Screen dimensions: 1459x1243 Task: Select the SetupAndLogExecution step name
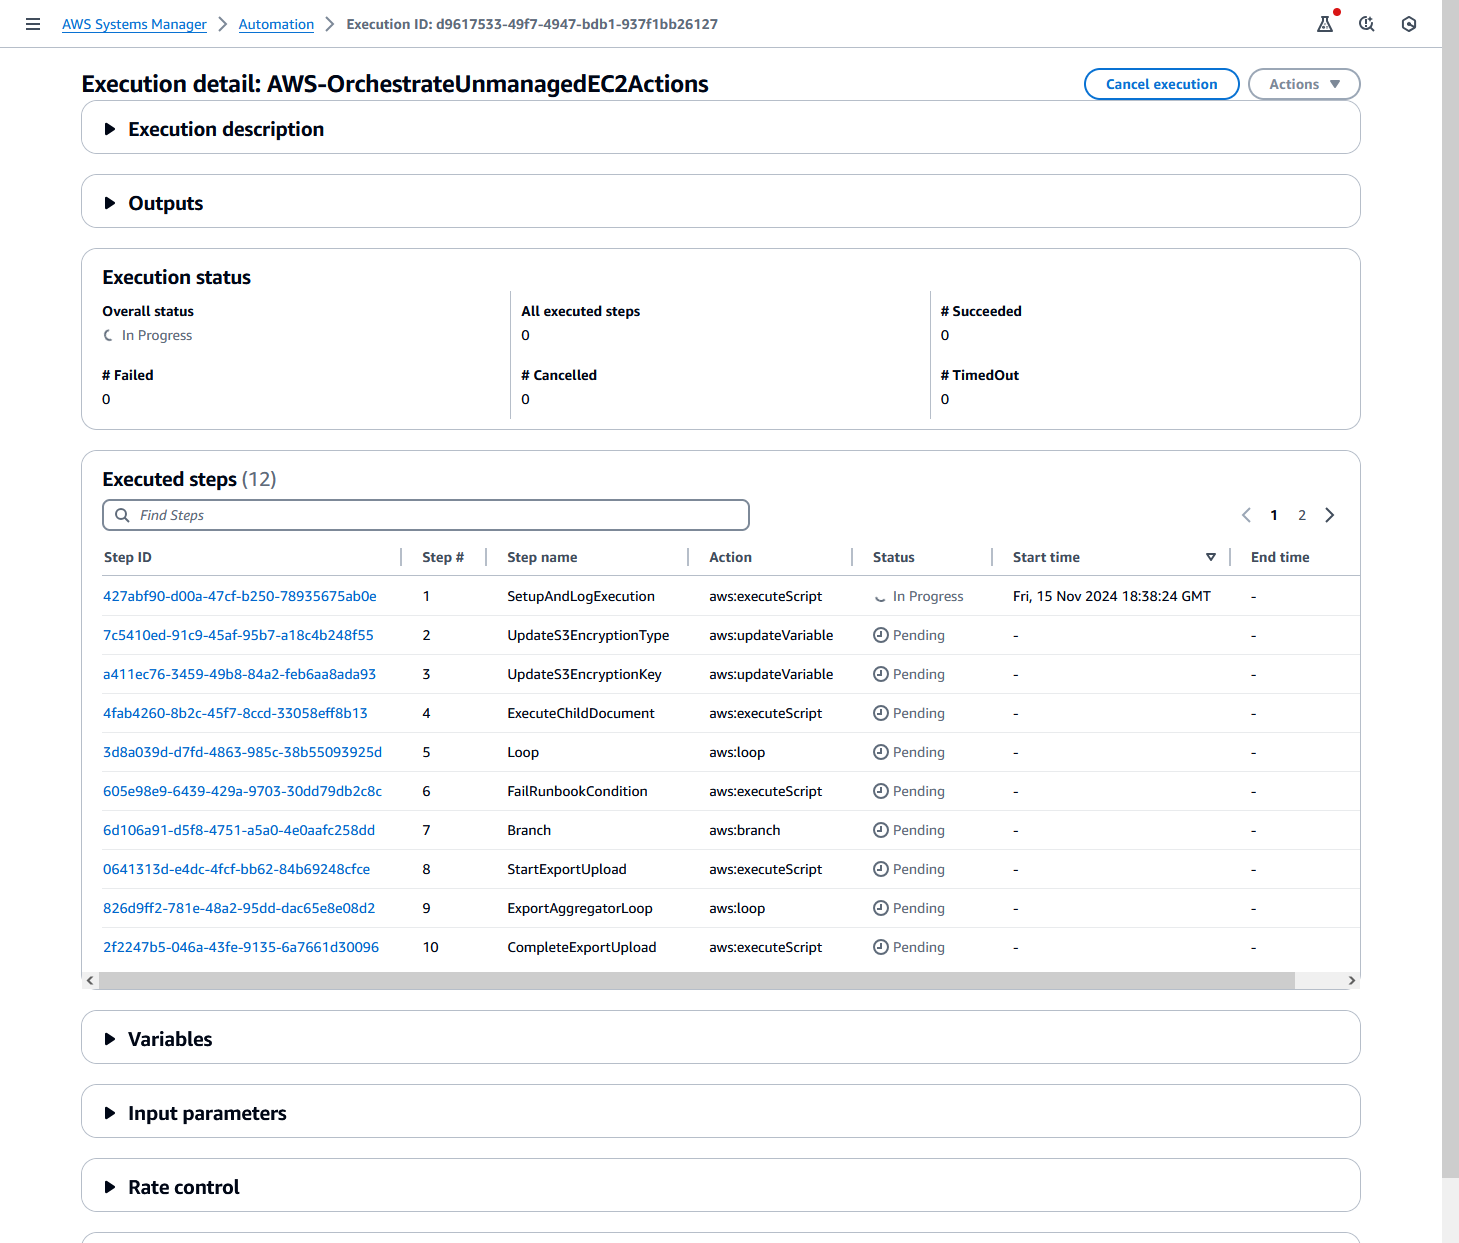(581, 596)
